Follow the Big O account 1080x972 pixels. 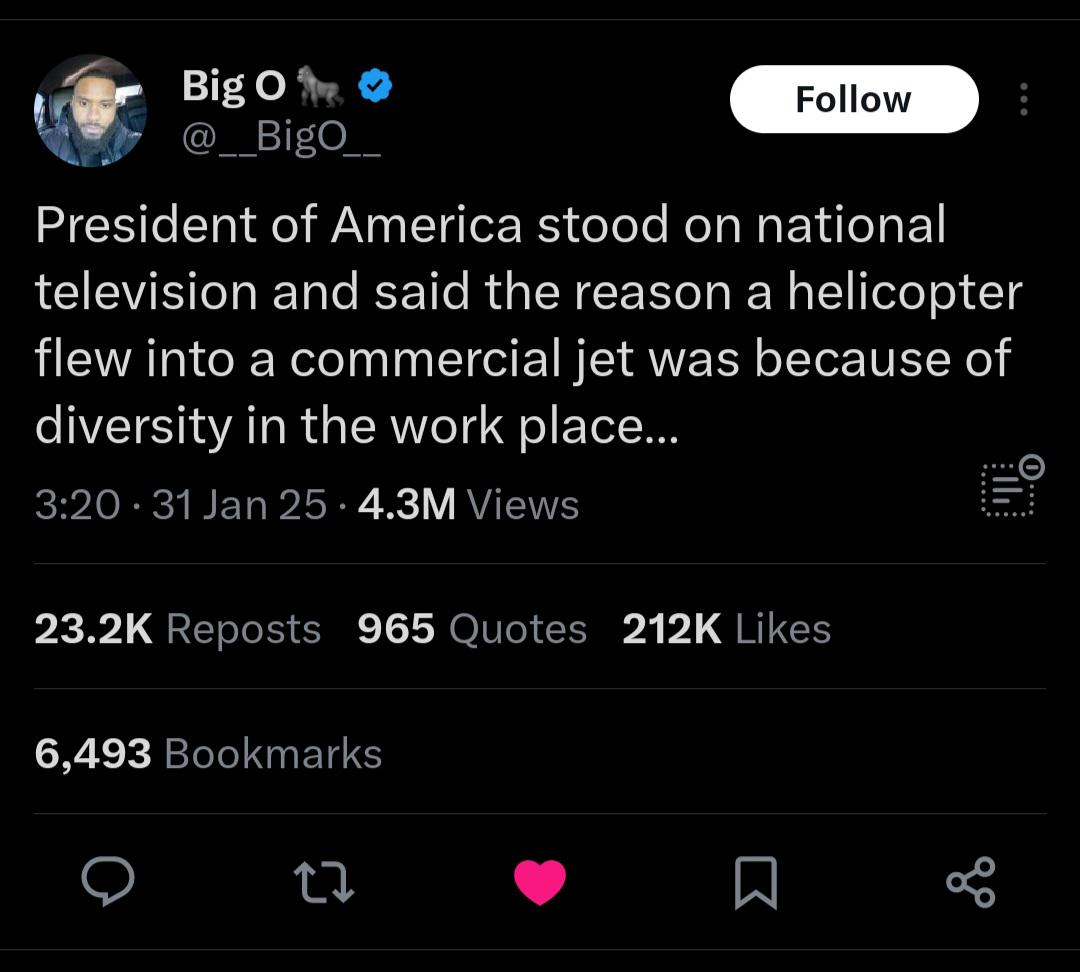point(854,99)
